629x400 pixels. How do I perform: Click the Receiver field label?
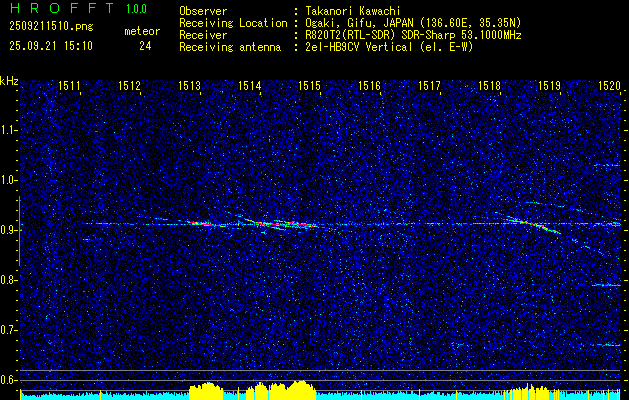click(x=203, y=35)
